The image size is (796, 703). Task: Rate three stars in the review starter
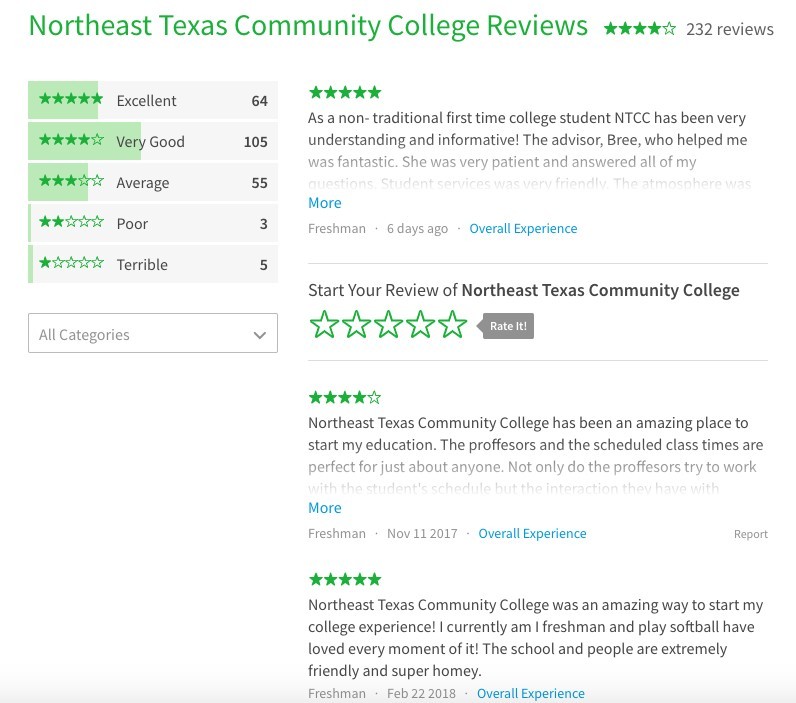[388, 324]
